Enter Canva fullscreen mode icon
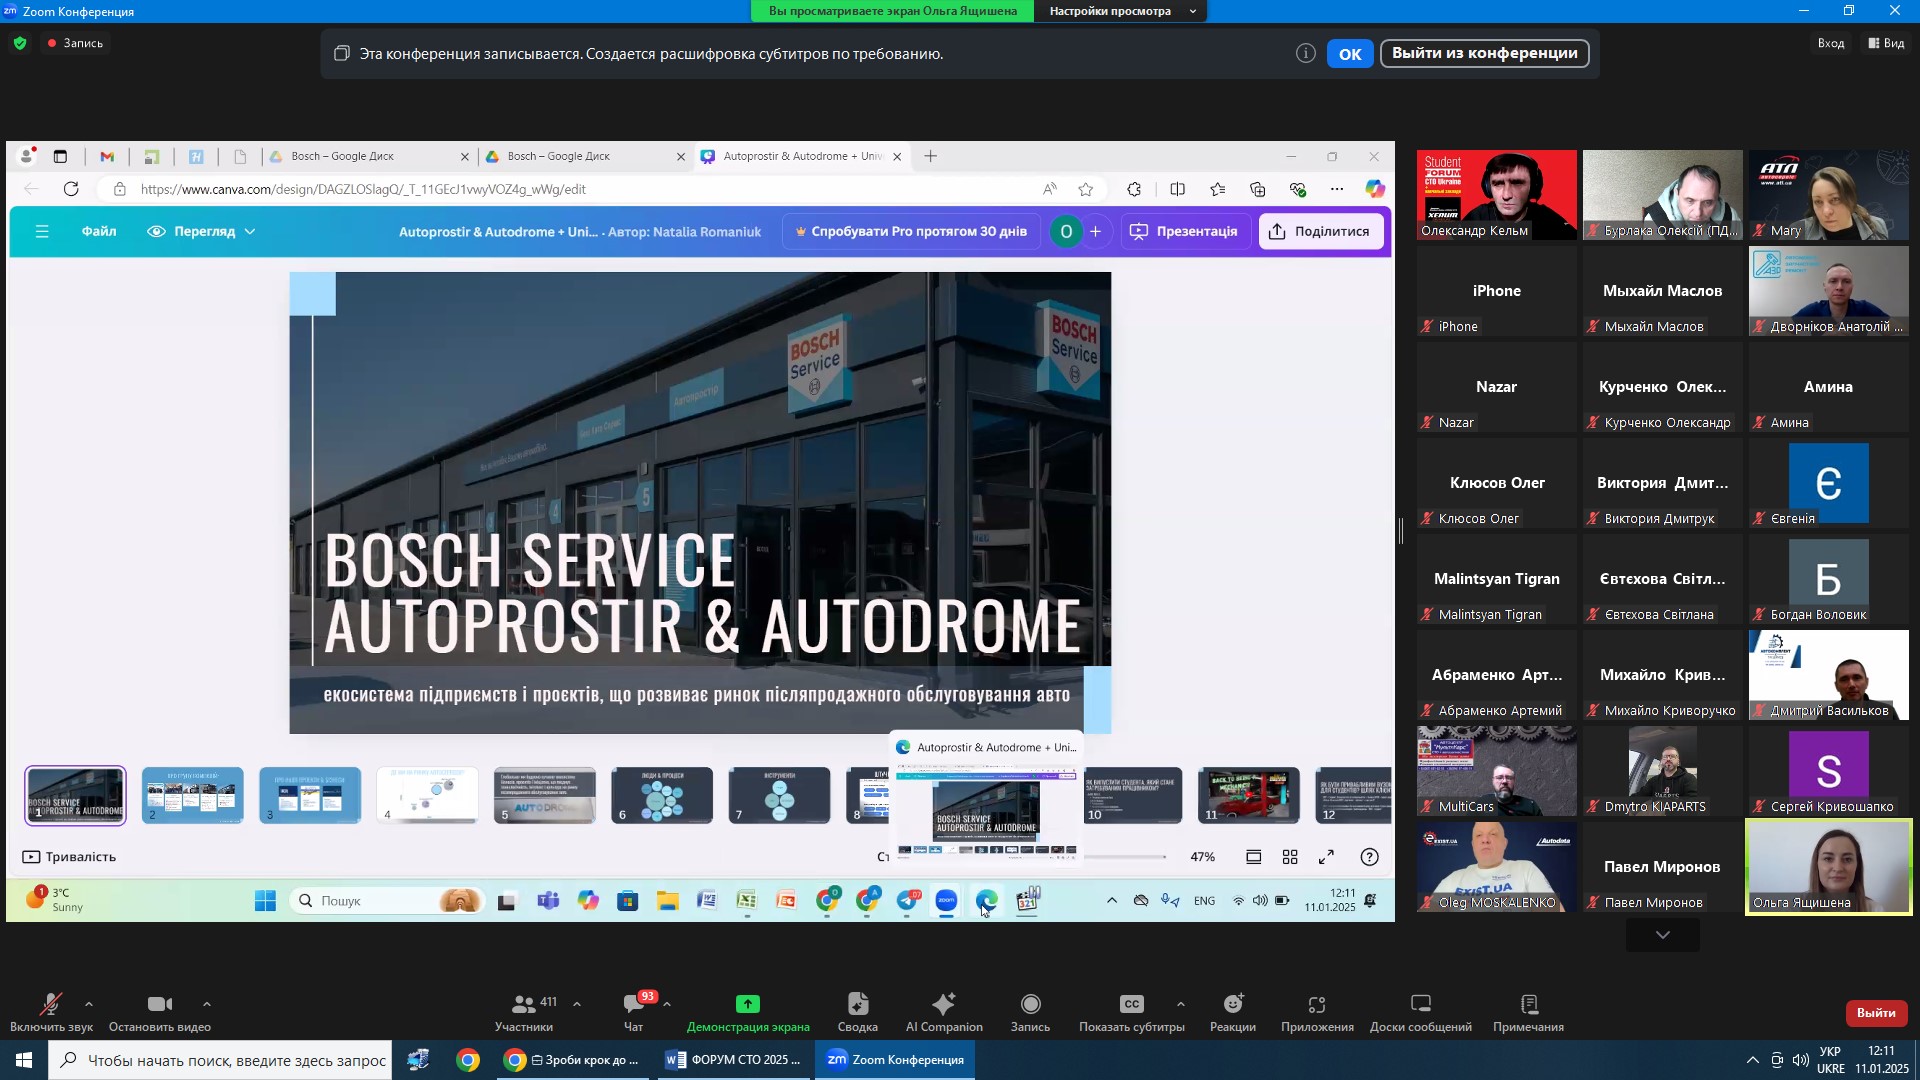 click(1326, 857)
